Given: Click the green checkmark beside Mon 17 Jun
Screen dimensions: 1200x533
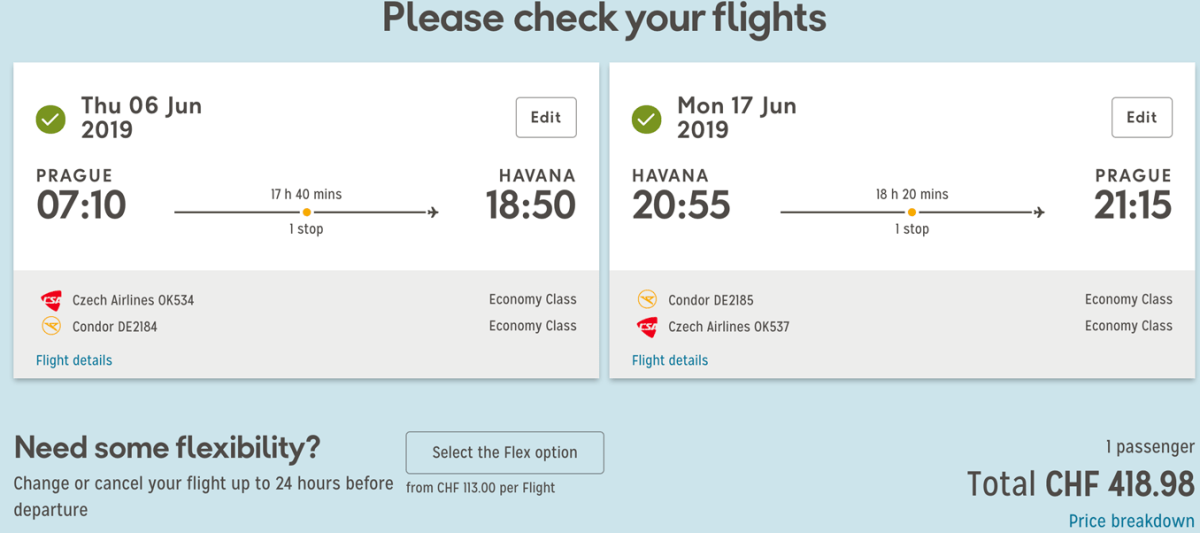Looking at the screenshot, I should point(647,120).
